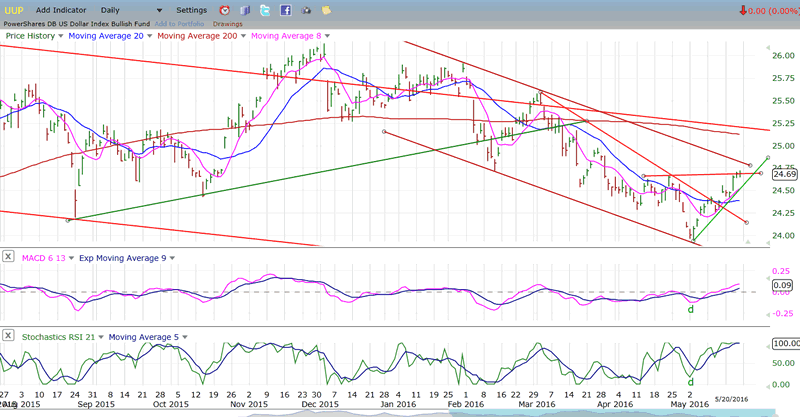The height and width of the screenshot is (417, 800).
Task: Open the book icon in toolbar
Action: (245, 10)
